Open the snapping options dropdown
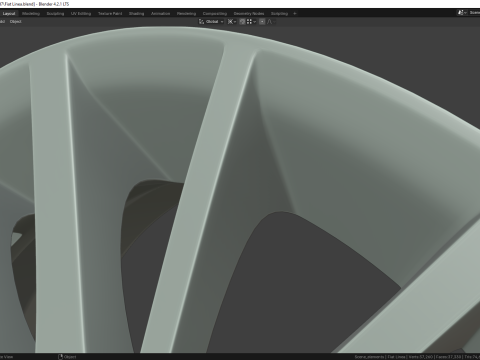 tap(251, 22)
